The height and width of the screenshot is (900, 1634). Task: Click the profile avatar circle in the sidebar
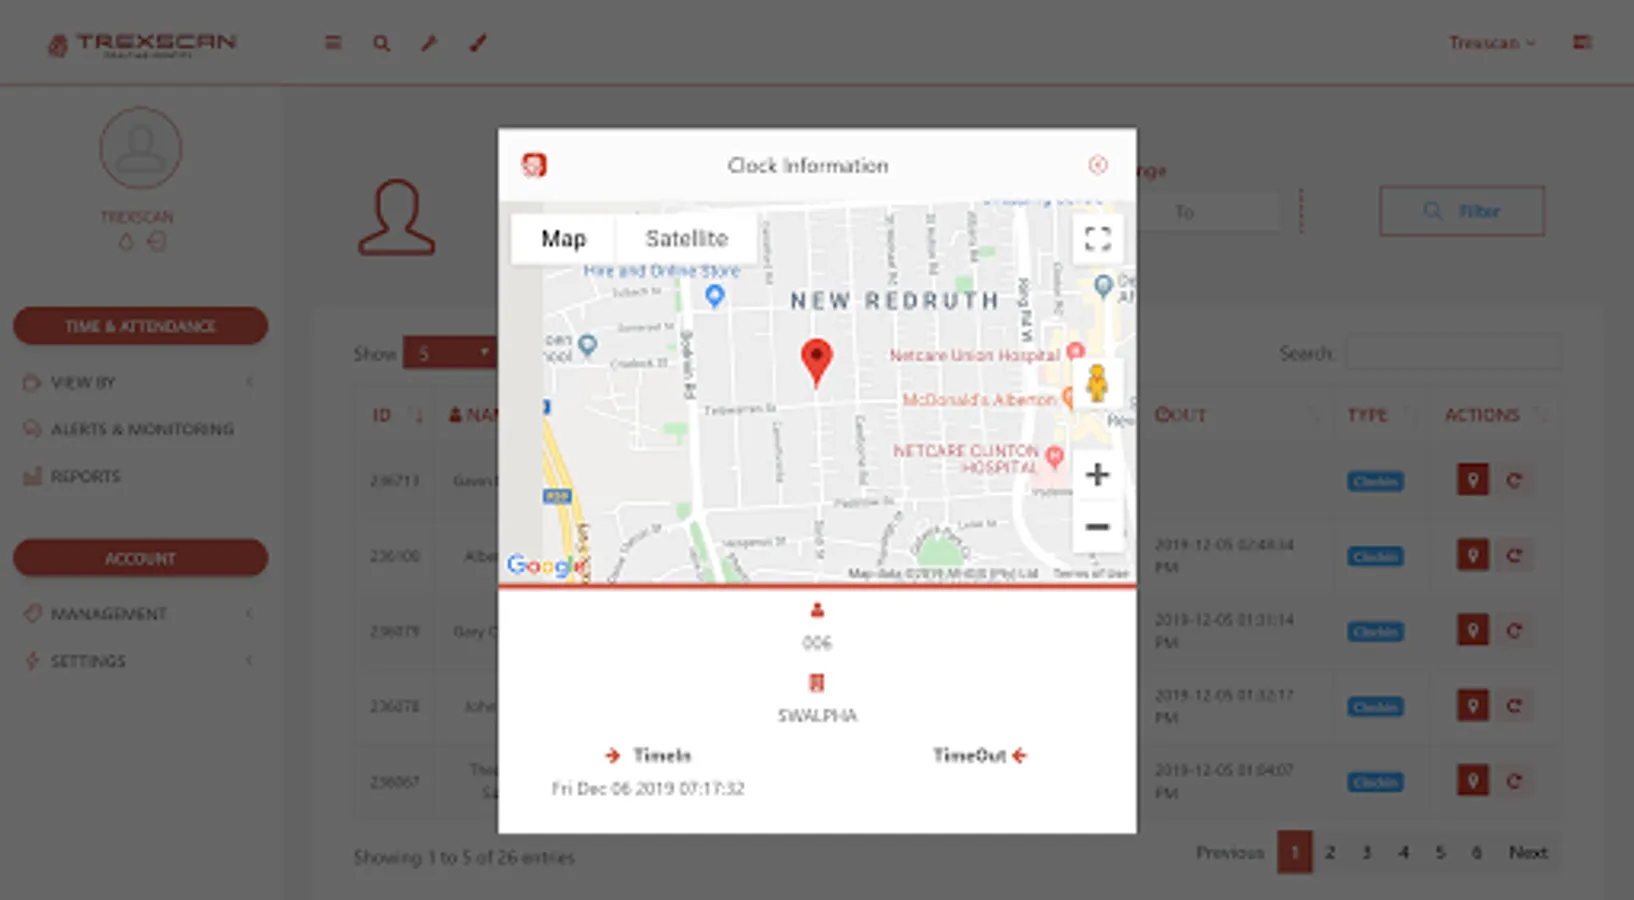tap(140, 148)
